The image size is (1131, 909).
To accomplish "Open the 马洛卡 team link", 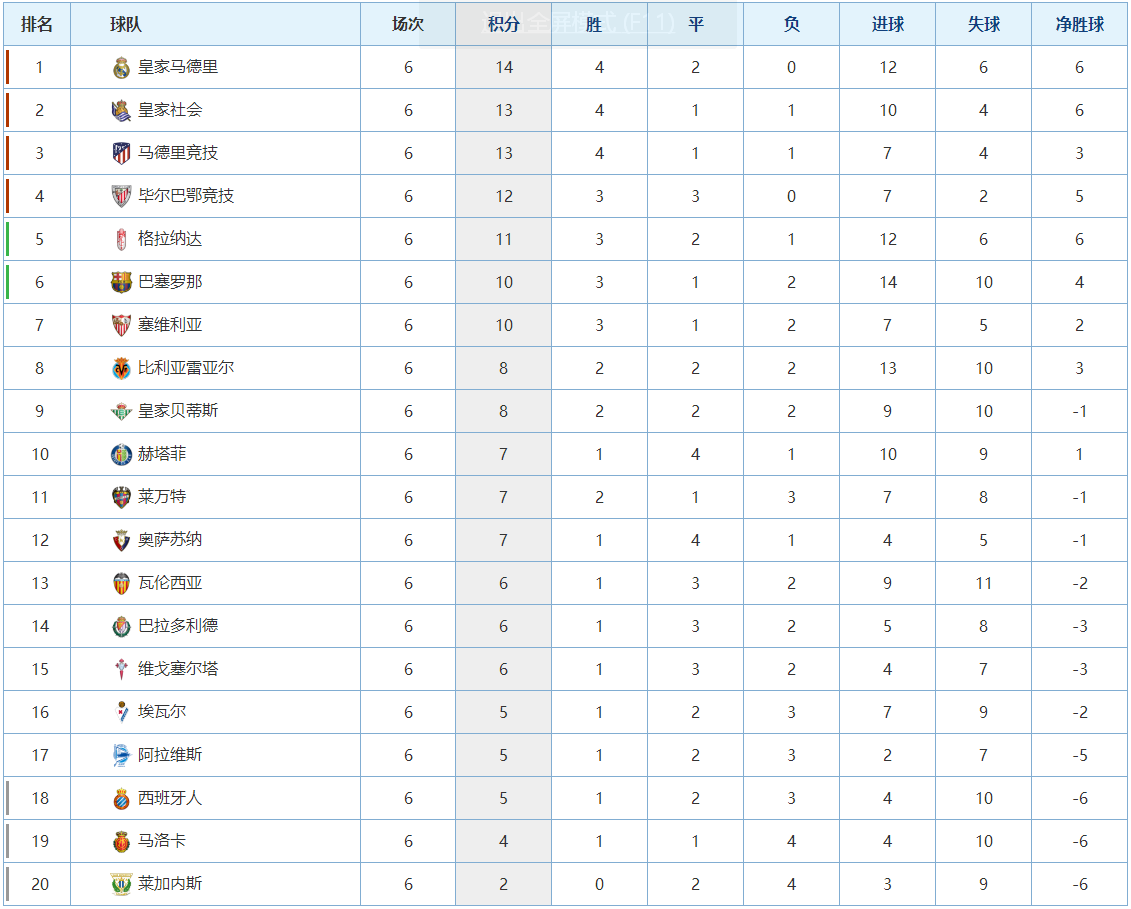I will coord(162,841).
